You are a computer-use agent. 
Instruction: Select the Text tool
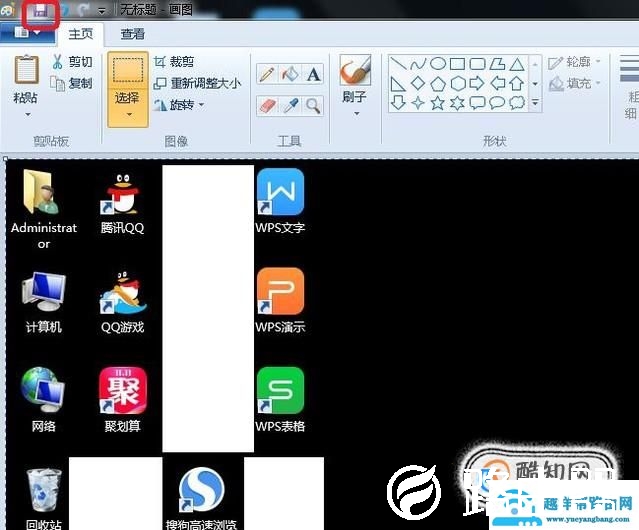[313, 75]
